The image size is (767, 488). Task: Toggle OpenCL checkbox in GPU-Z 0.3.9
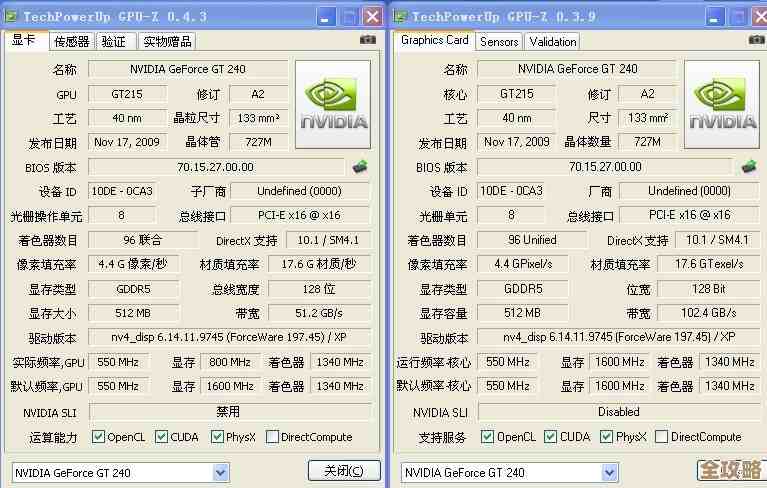point(487,437)
